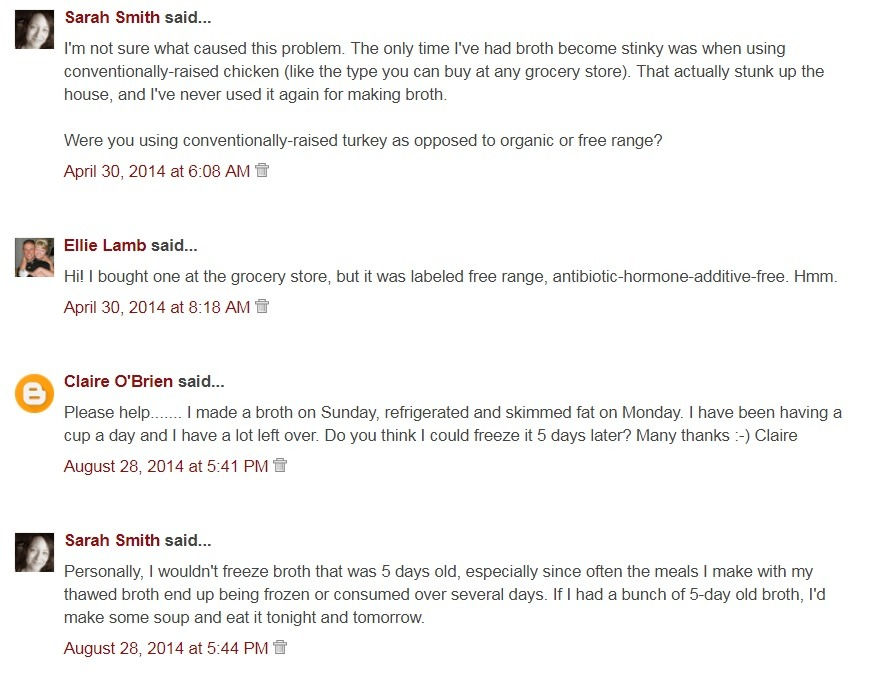Visit Claire O'Brien's profile name link
Screen dimensions: 878x676
(x=118, y=381)
